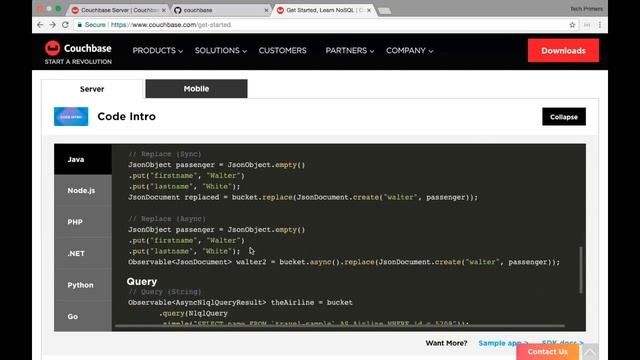Image resolution: width=640 pixels, height=360 pixels.
Task: Select the Go language tab
Action: click(83, 316)
